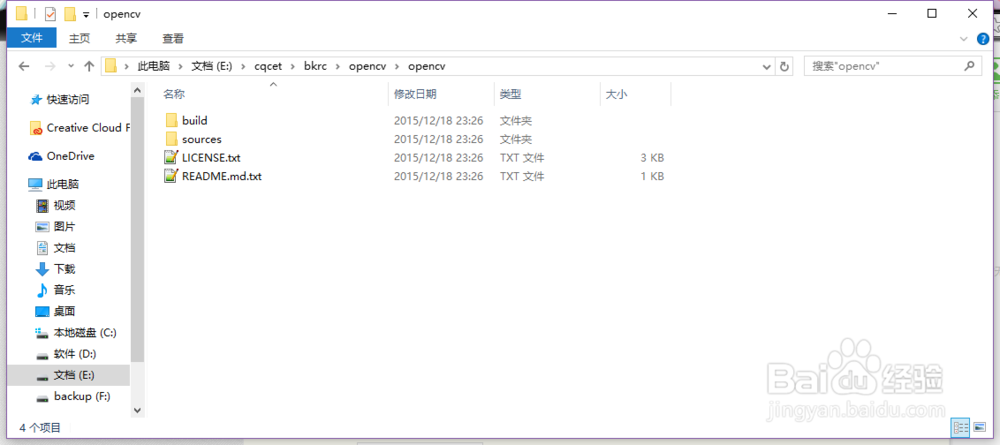Open the 主页 (Home) ribbon tab
1000x445 pixels.
80,38
